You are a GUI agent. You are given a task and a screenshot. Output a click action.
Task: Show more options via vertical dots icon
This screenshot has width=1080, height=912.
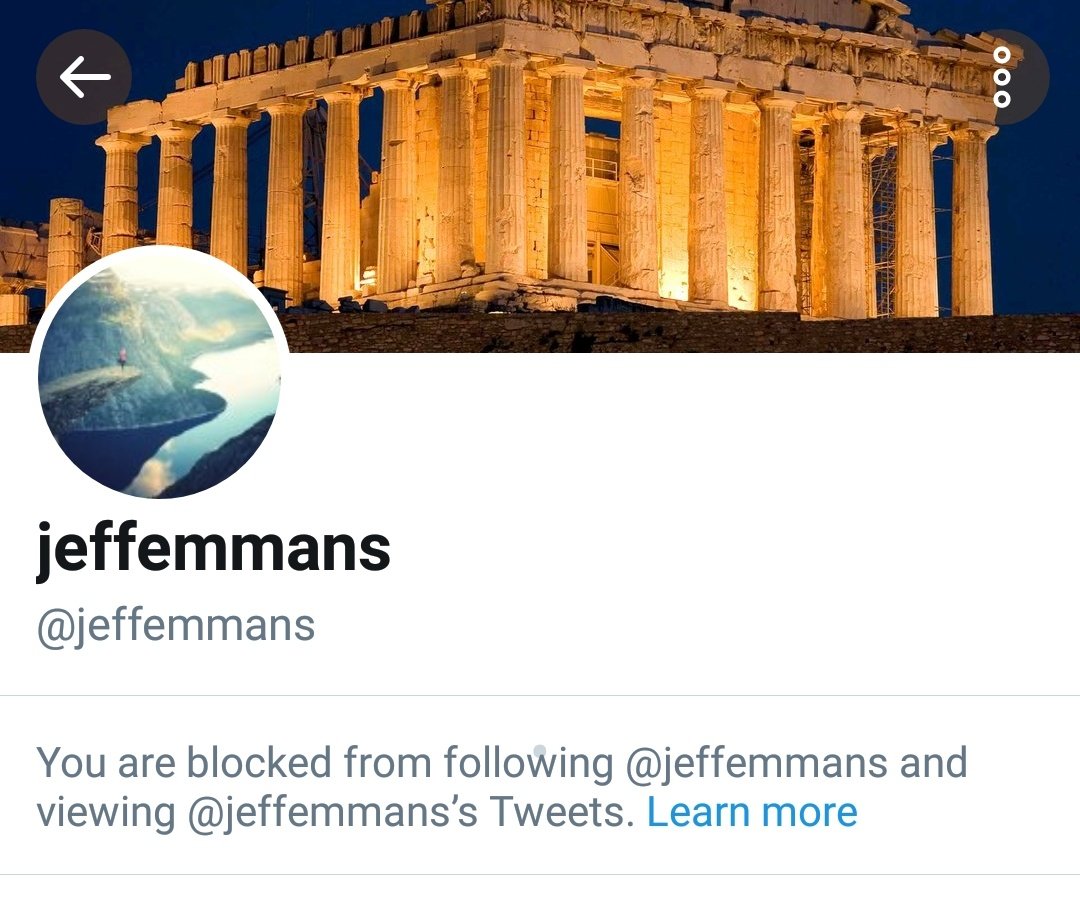(1002, 76)
